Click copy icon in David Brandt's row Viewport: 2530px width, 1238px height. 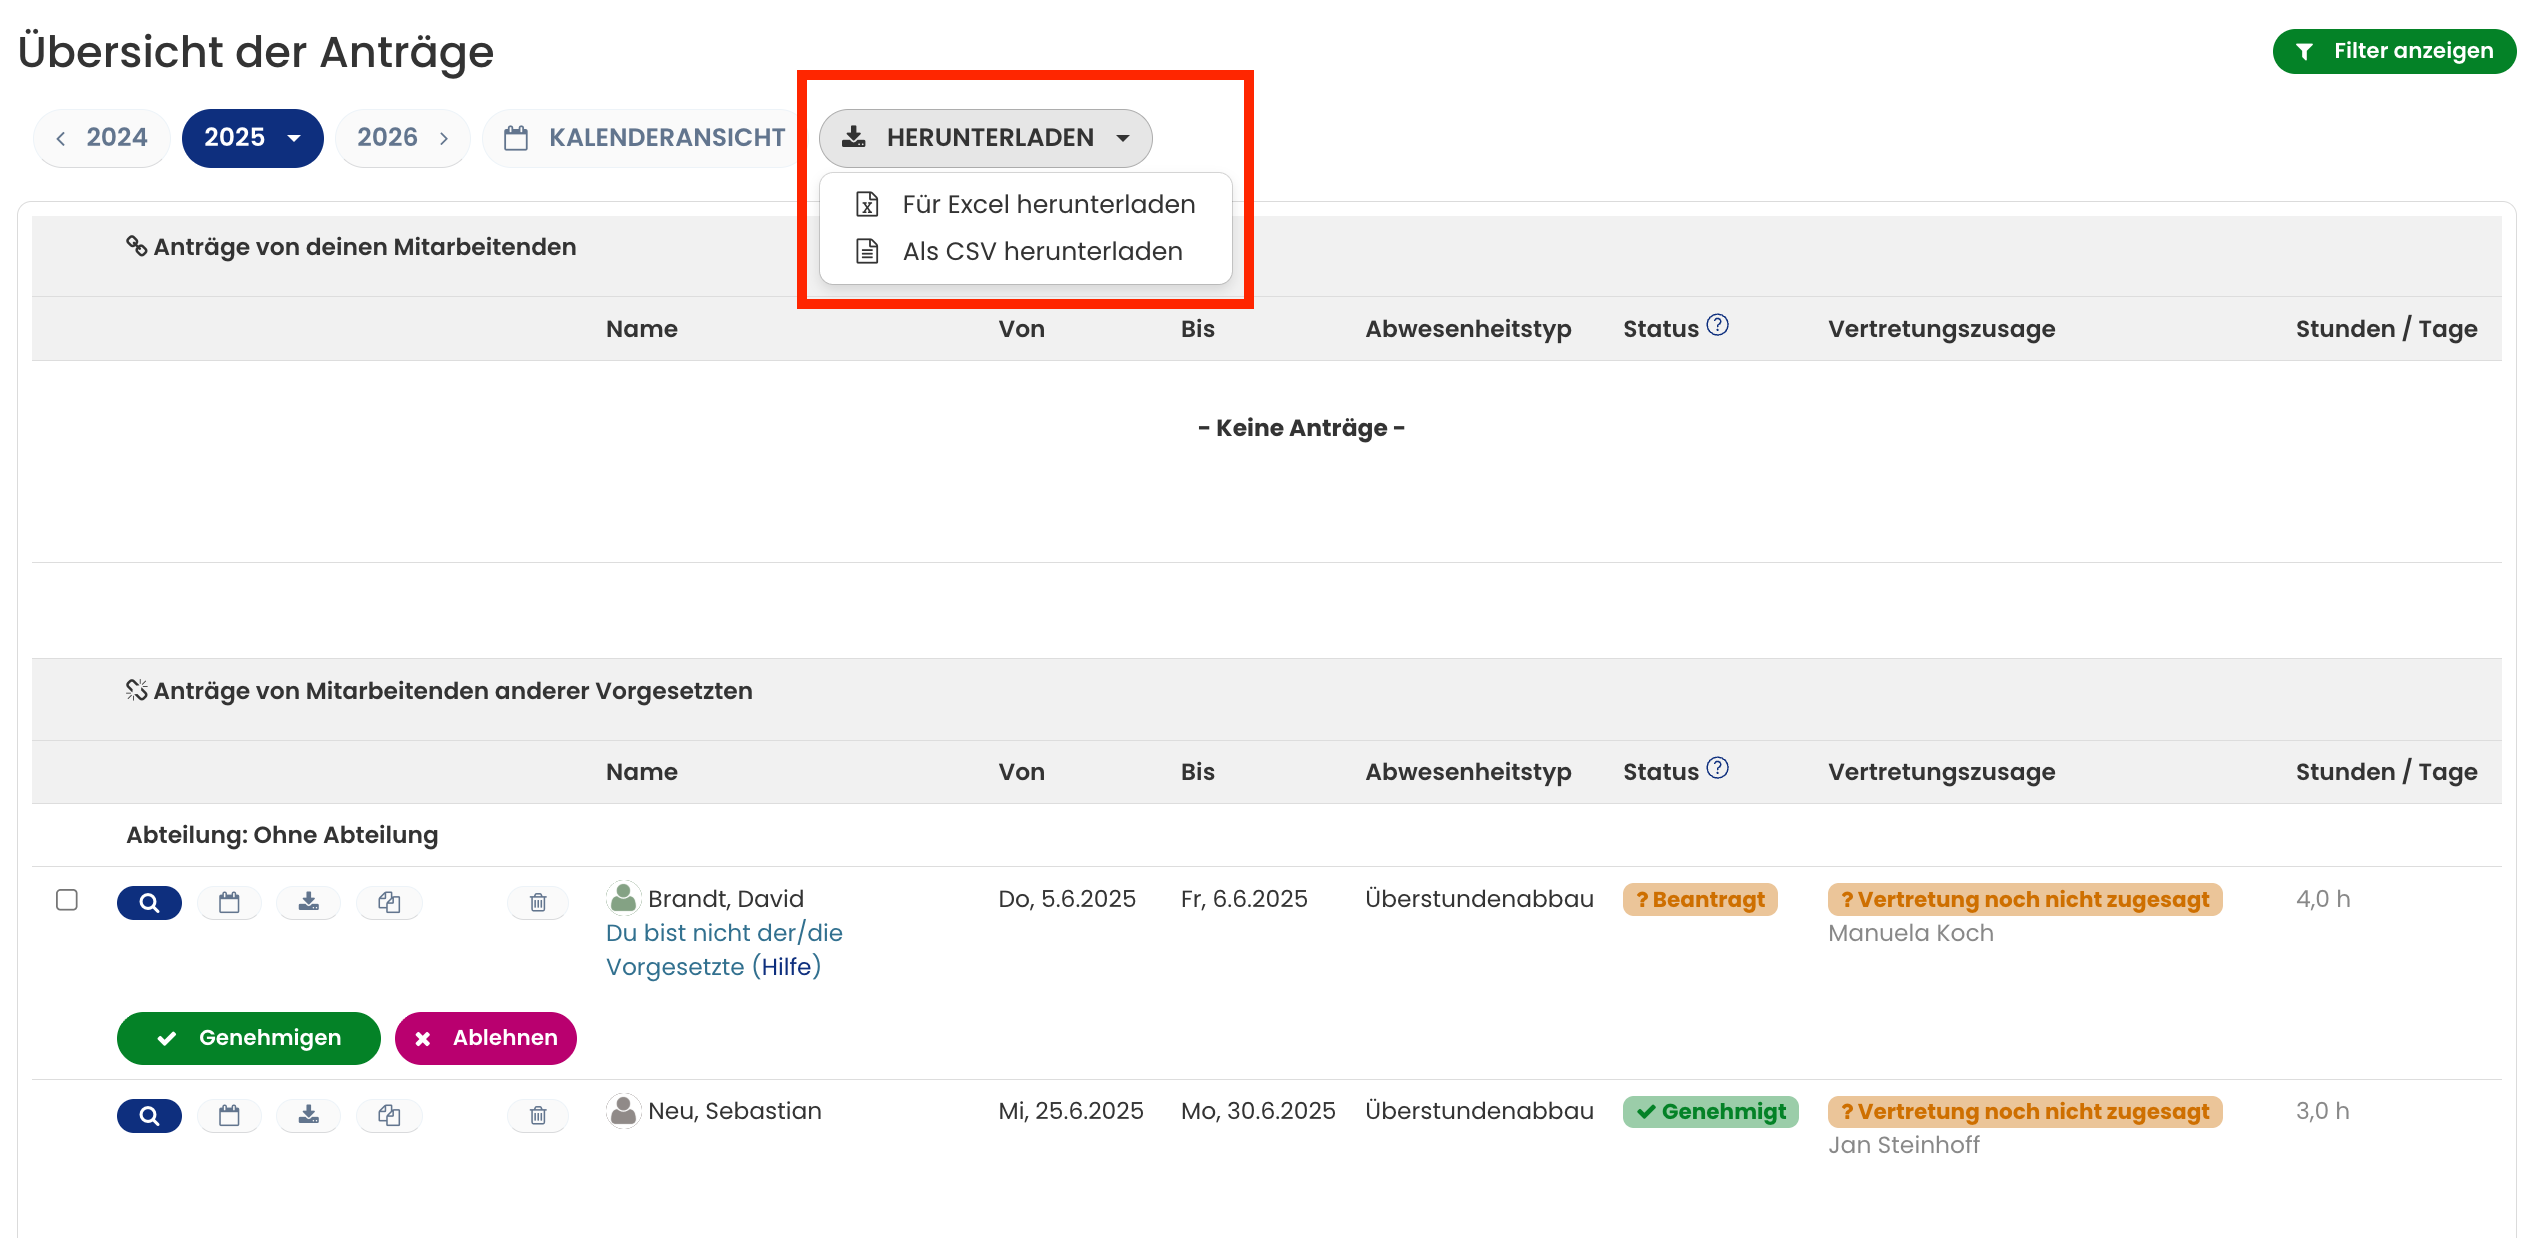pyautogui.click(x=389, y=902)
